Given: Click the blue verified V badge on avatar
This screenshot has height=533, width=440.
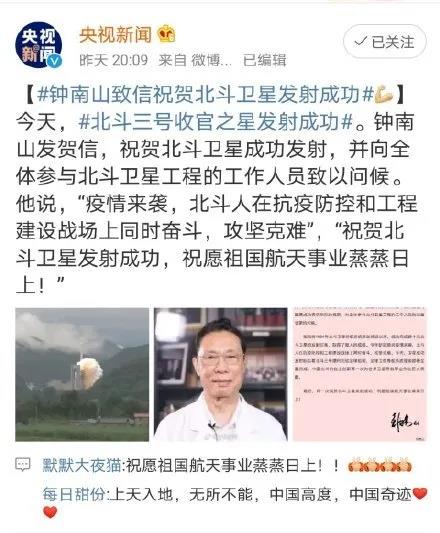Looking at the screenshot, I should 55,61.
